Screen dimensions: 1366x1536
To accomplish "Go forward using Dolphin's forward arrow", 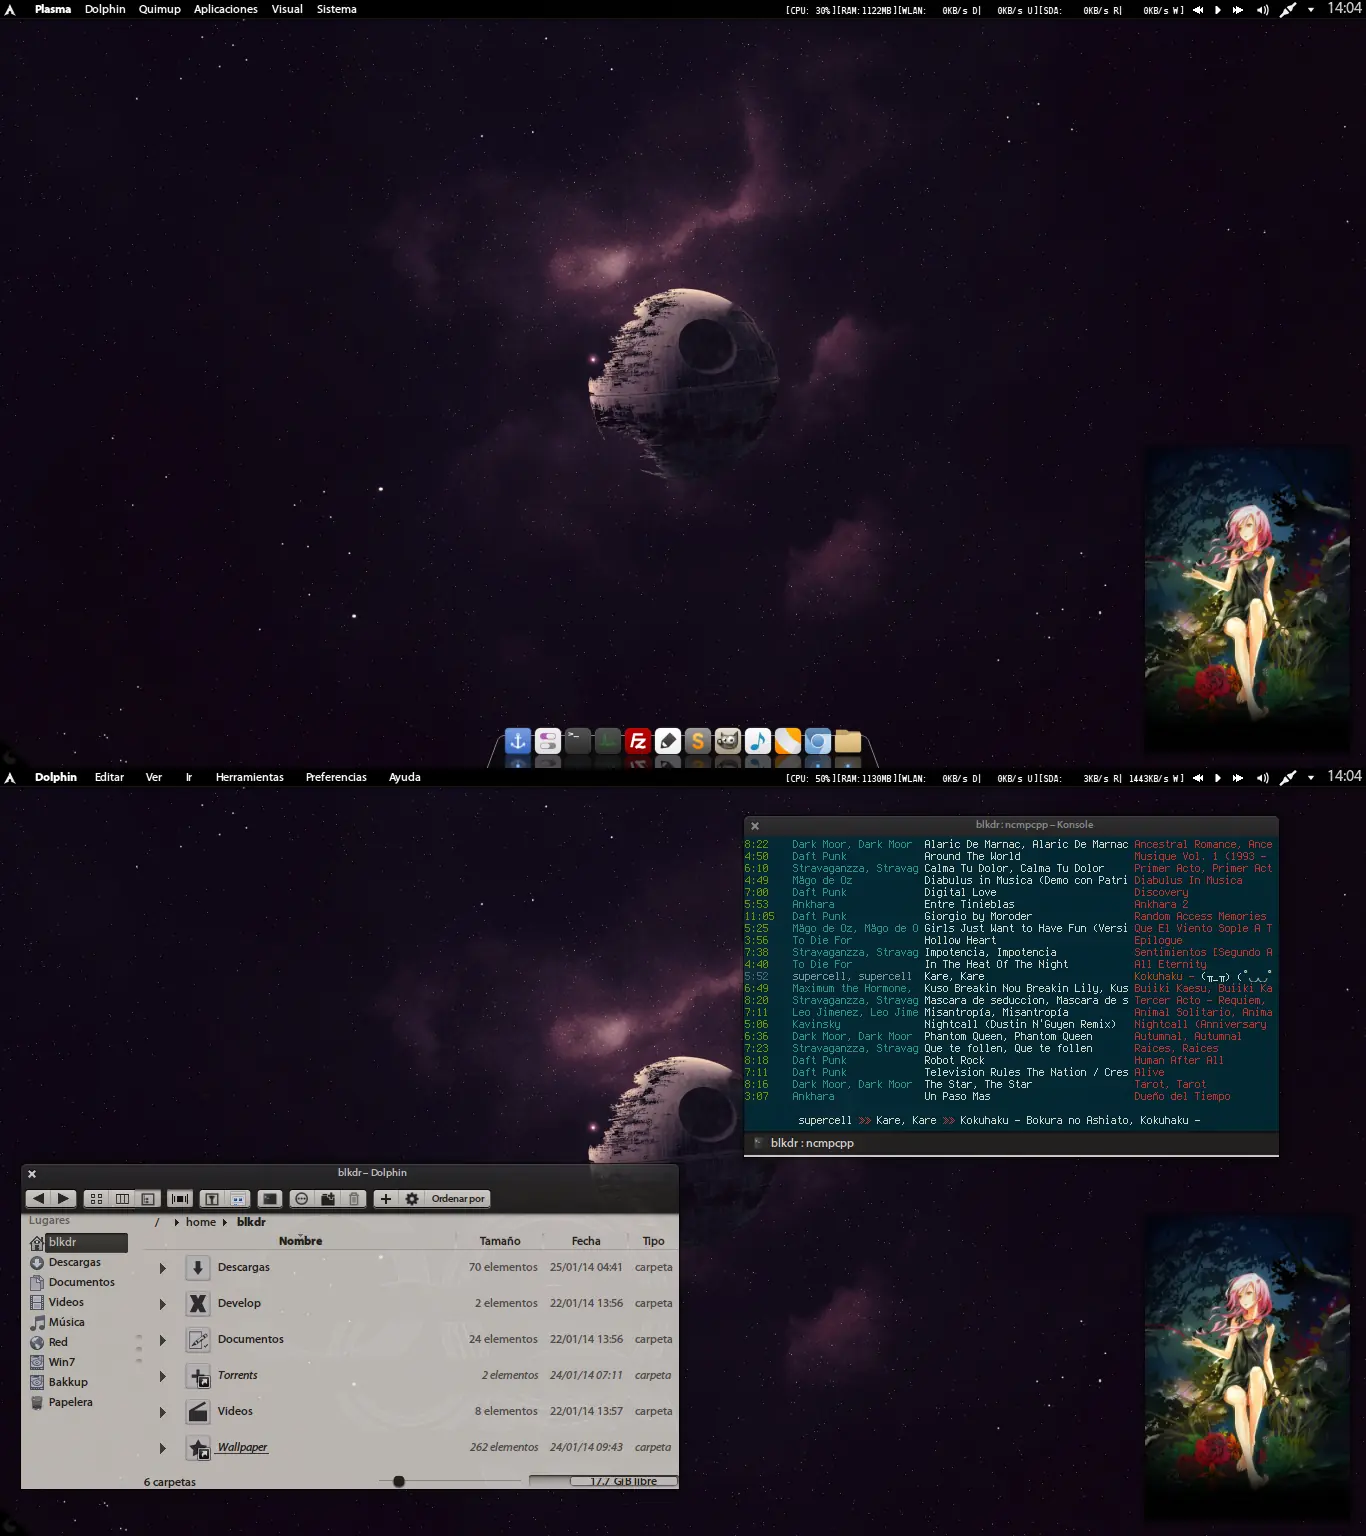I will tap(63, 1198).
